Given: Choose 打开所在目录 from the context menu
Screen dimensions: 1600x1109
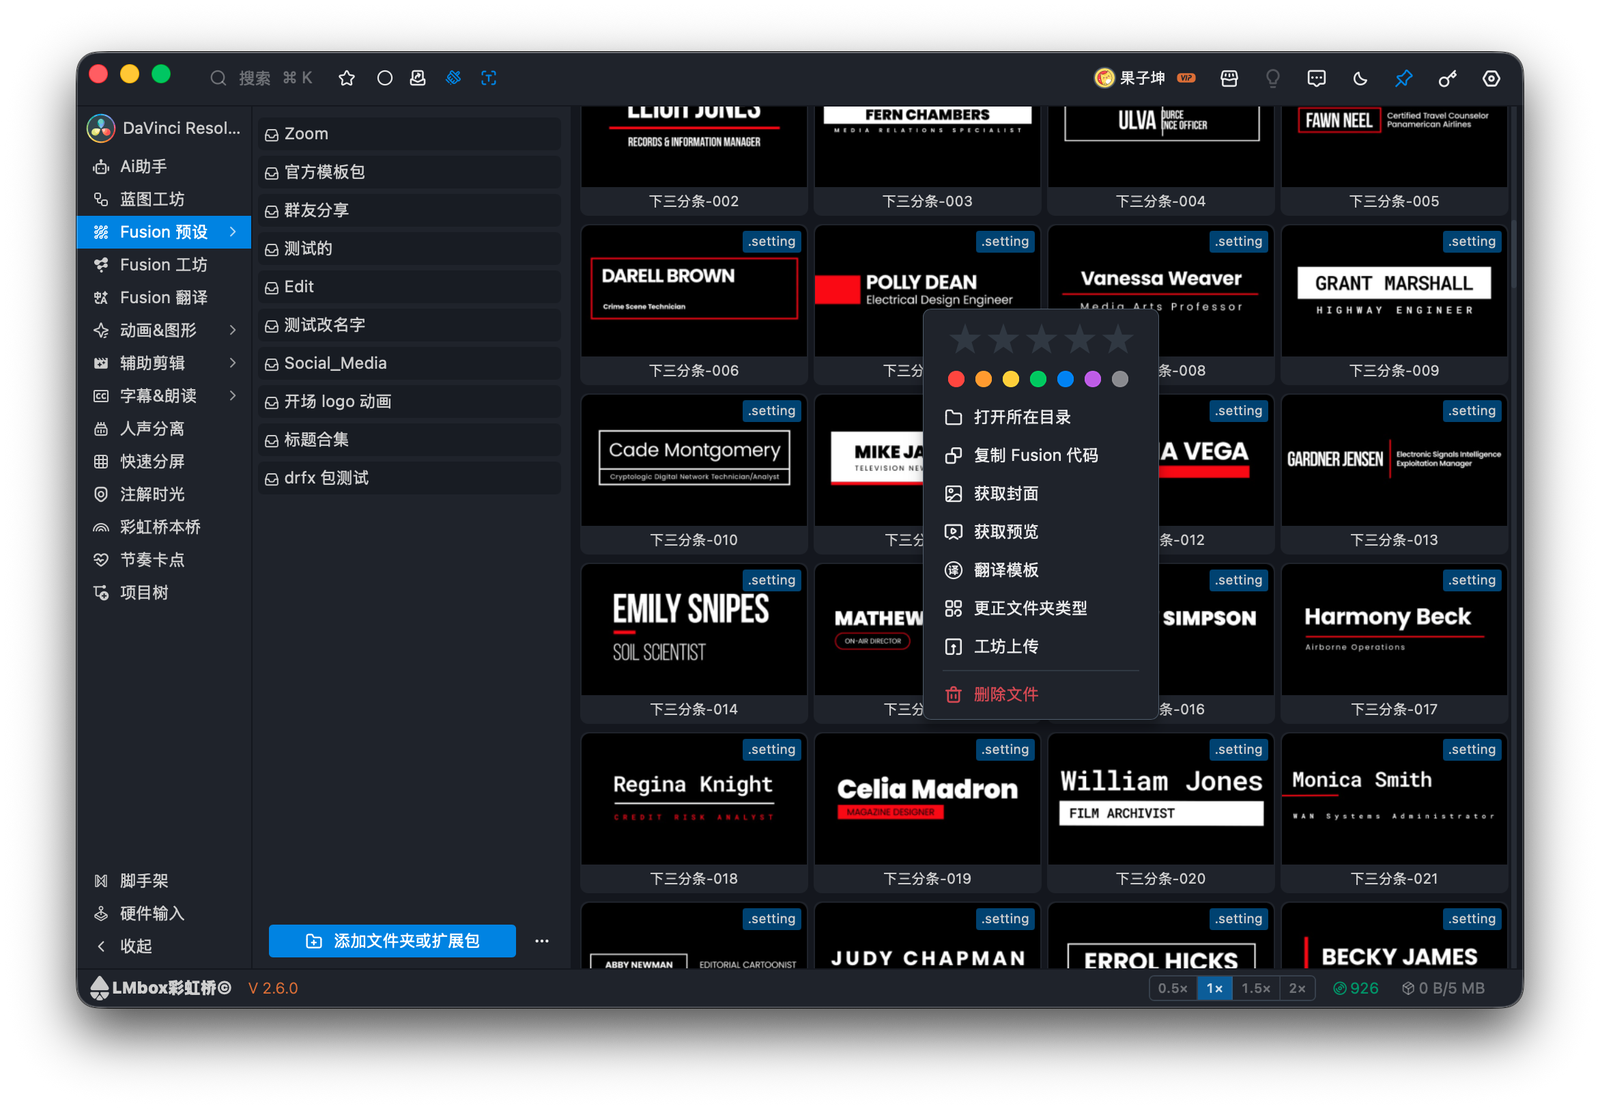Looking at the screenshot, I should point(1041,417).
